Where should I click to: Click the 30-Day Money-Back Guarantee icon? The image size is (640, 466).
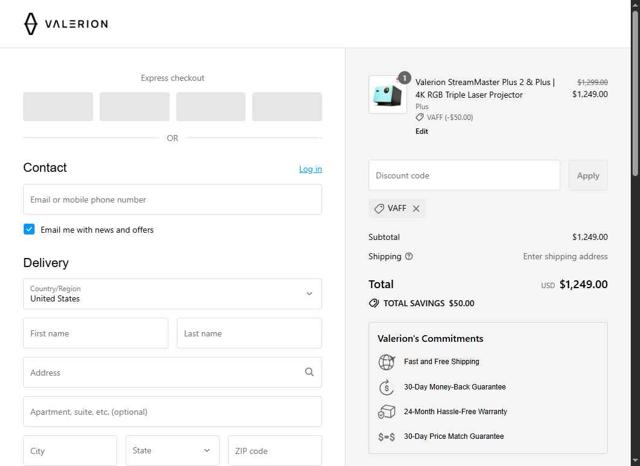tap(386, 387)
